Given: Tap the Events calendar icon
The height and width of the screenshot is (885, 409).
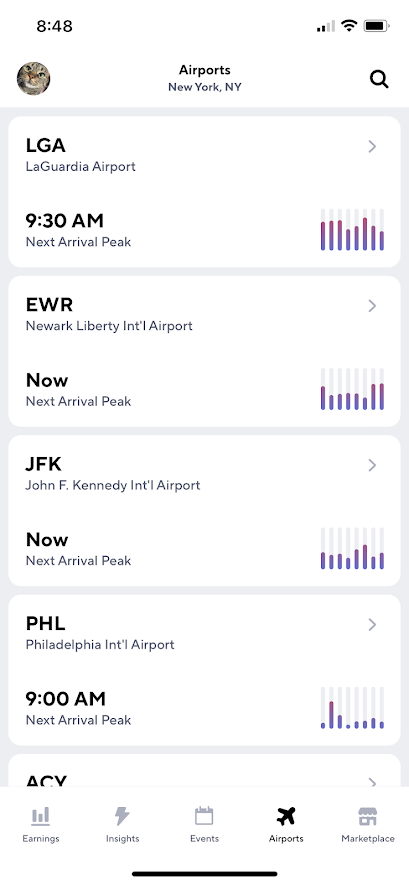Looking at the screenshot, I should 204,816.
